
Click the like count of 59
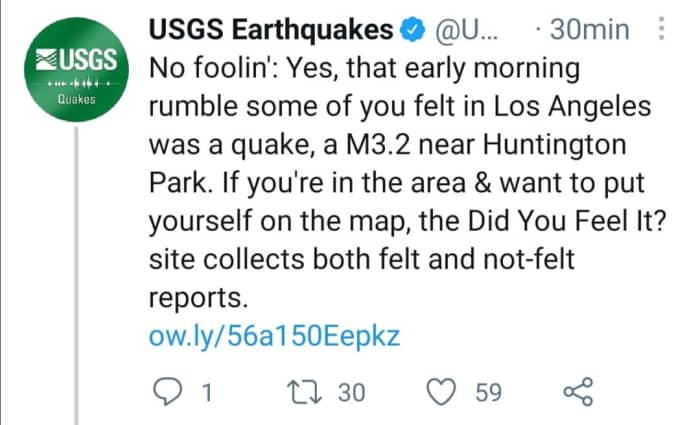(x=487, y=393)
